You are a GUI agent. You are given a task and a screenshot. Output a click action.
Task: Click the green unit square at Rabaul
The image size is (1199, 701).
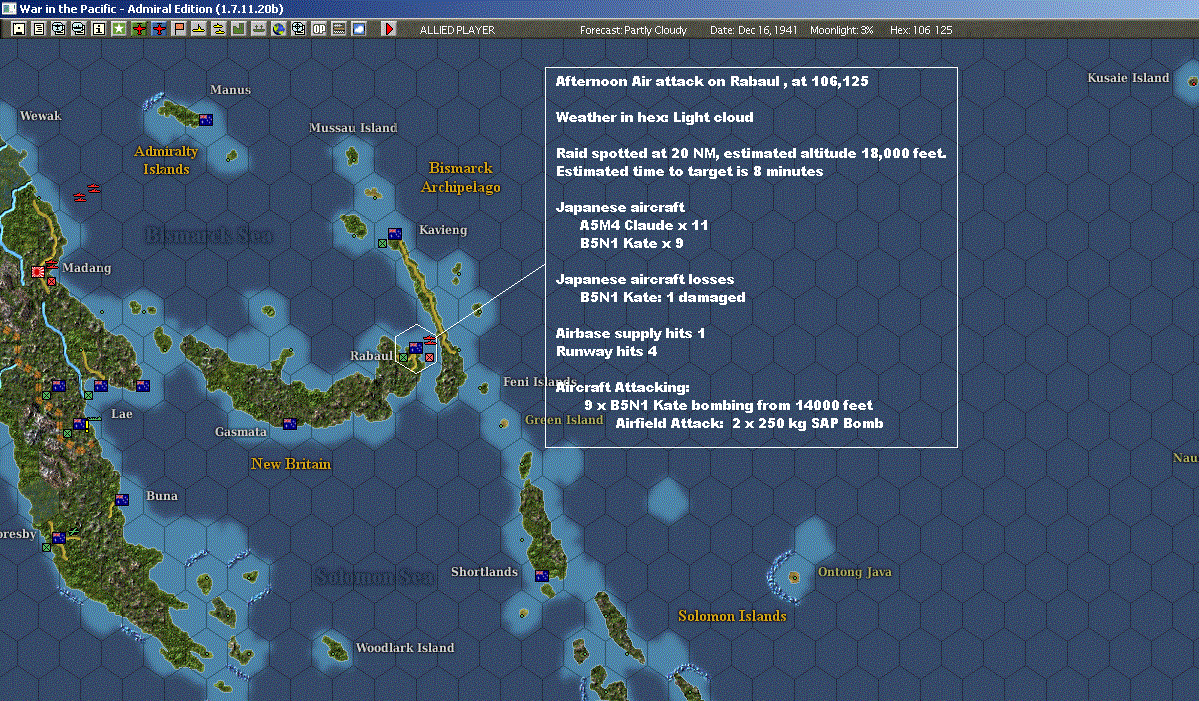404,358
